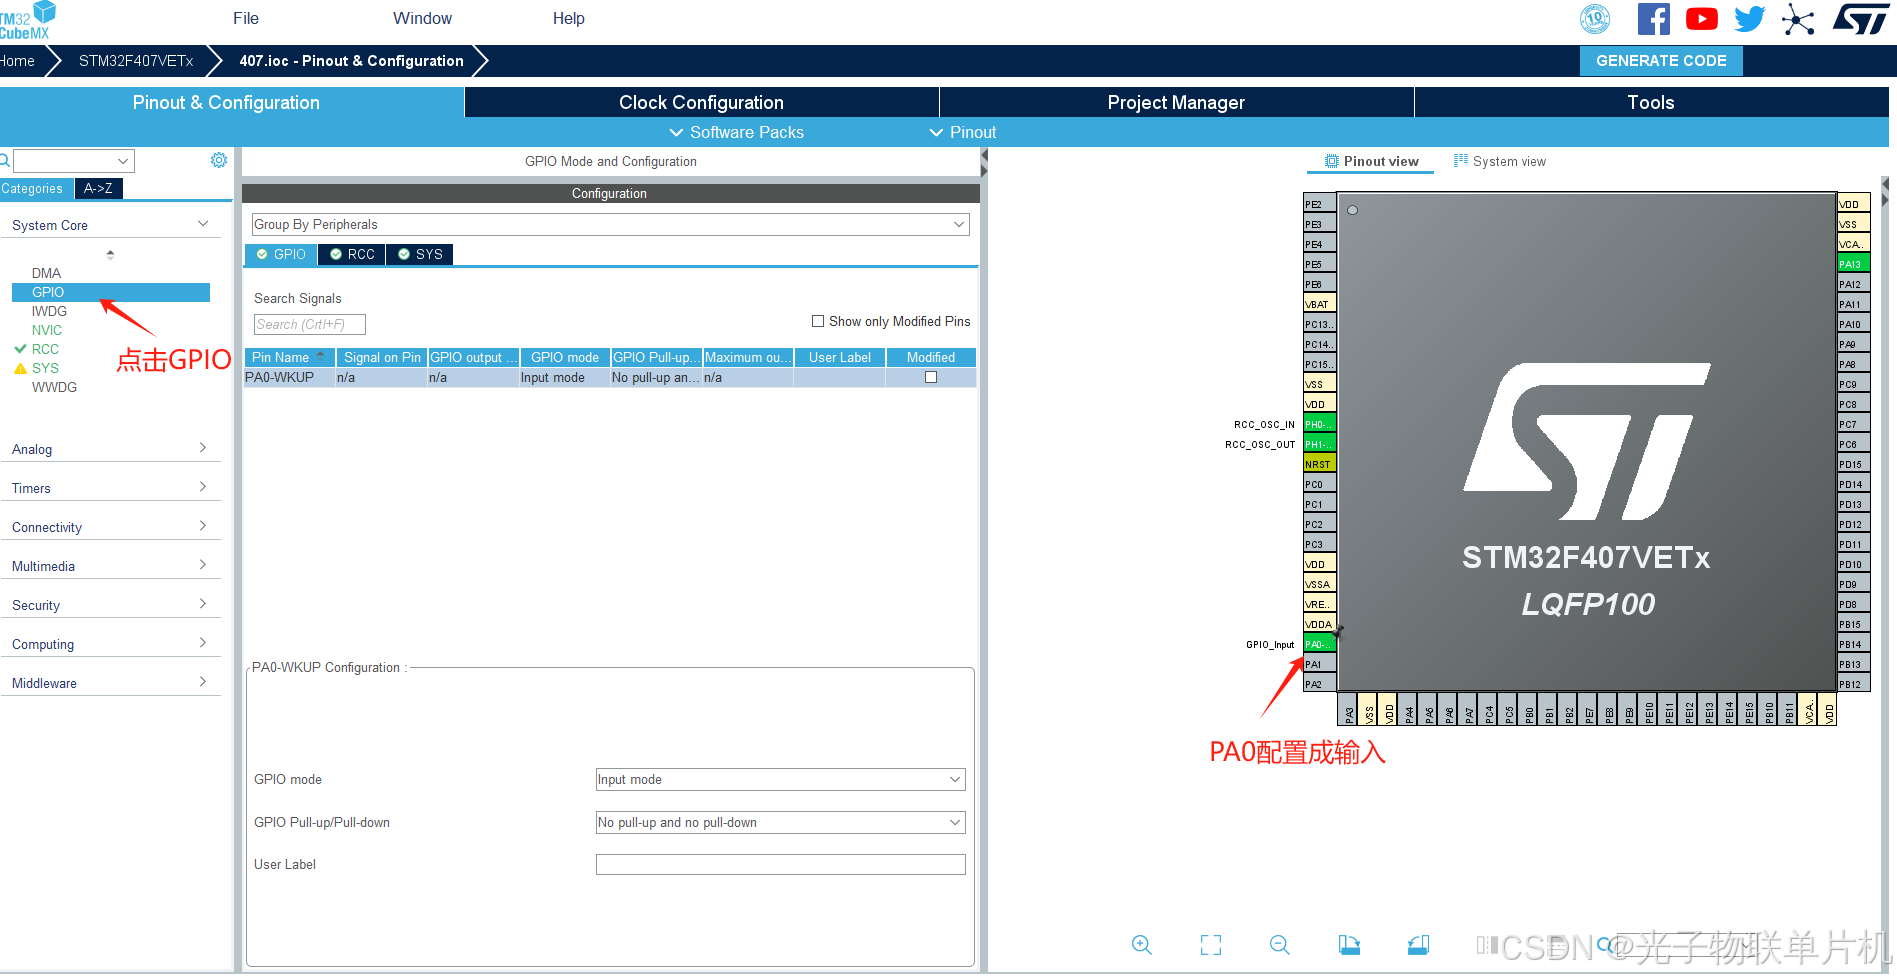Open the File menu
Image resolution: width=1897 pixels, height=980 pixels.
click(x=246, y=18)
